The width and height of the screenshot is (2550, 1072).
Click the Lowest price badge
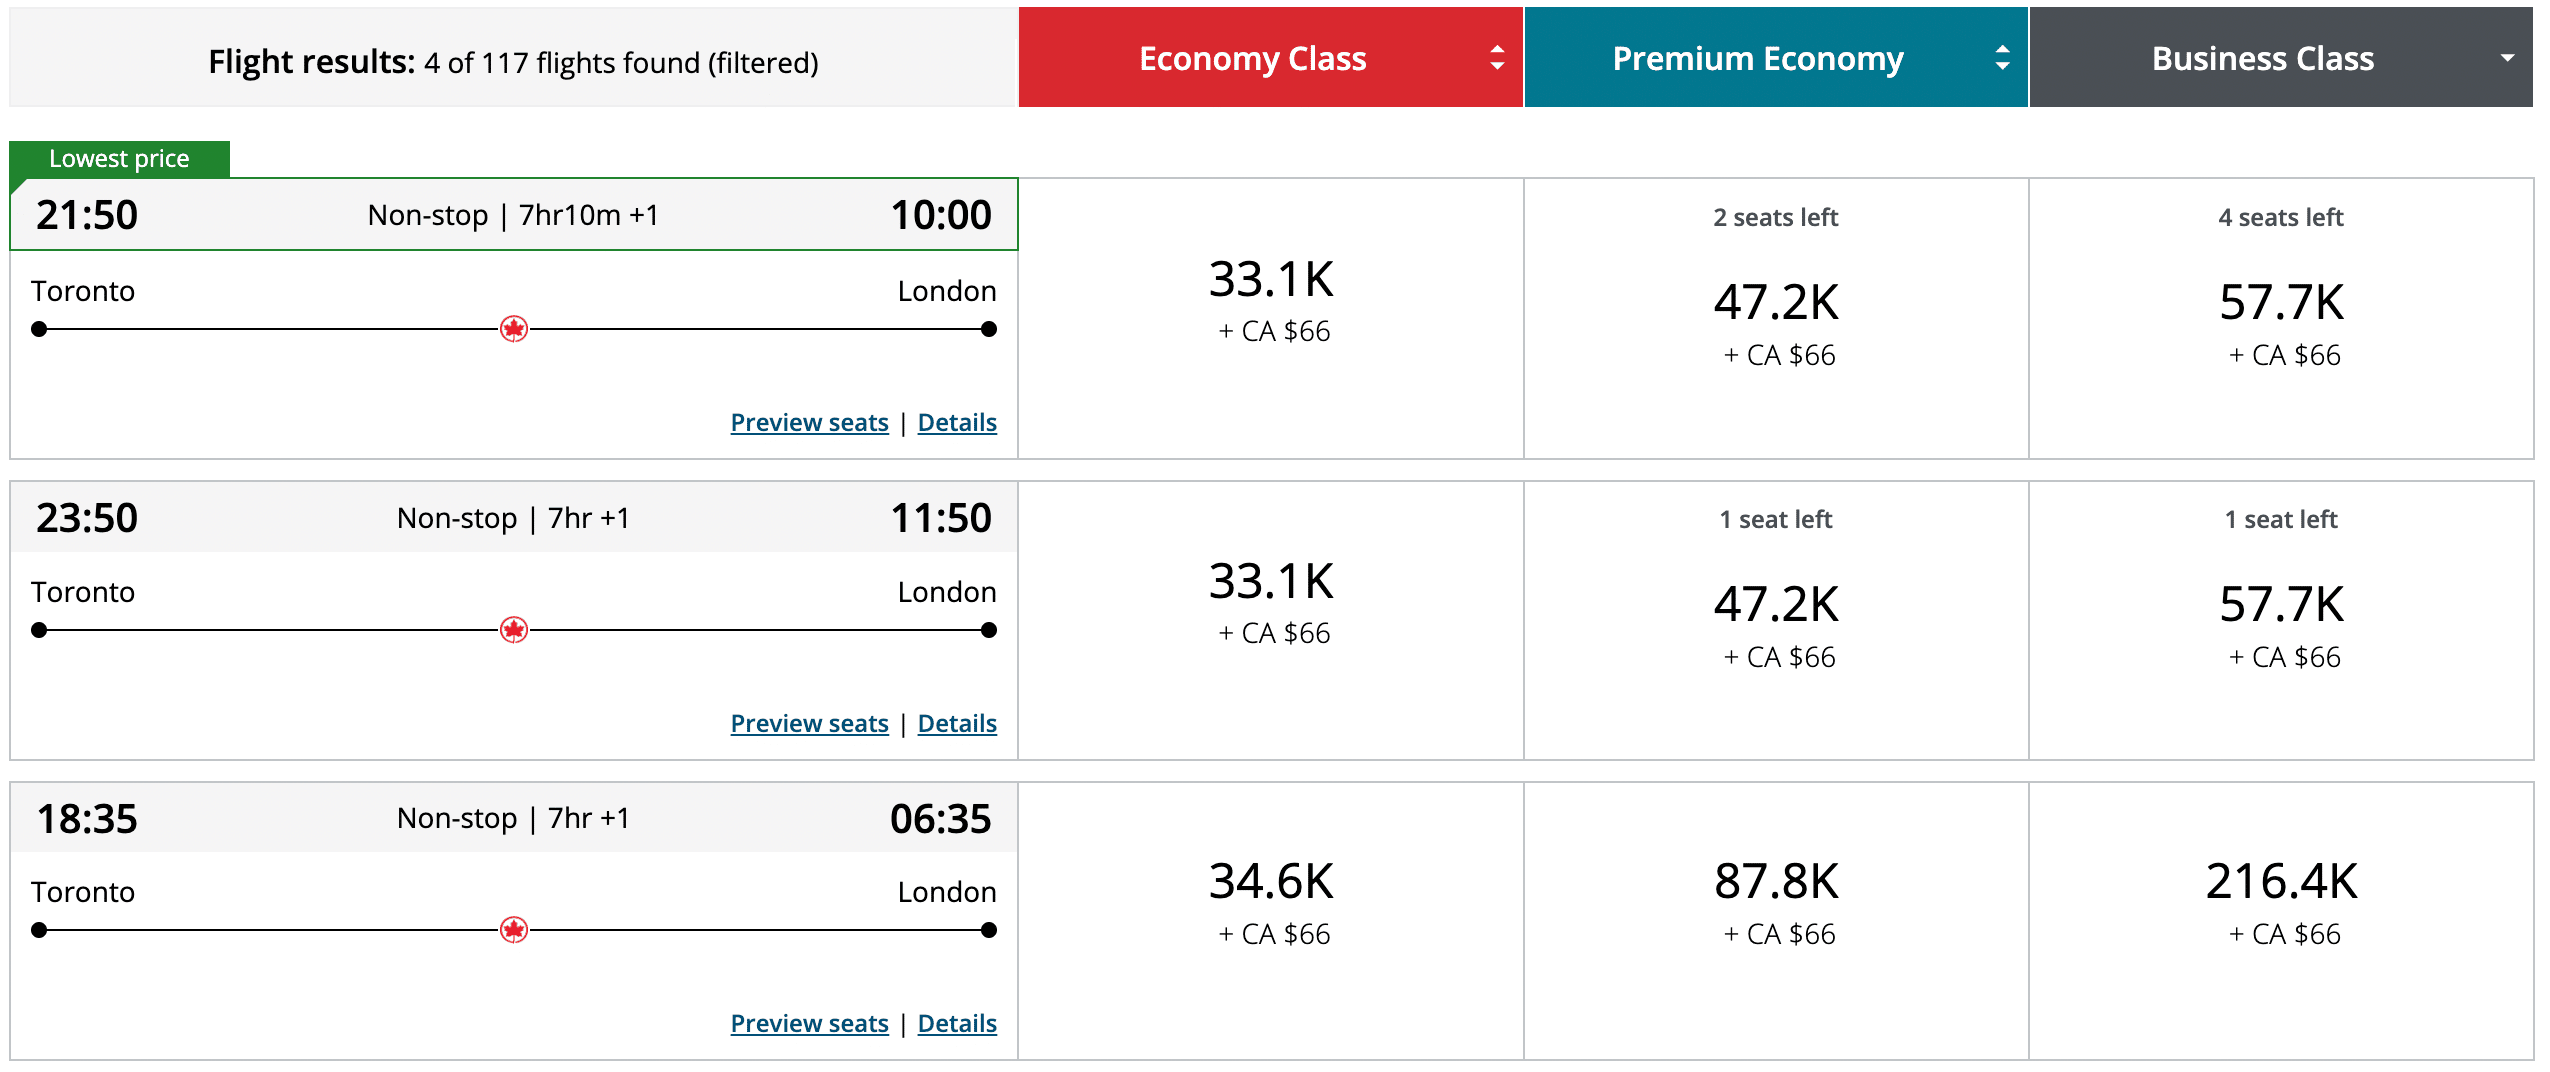[118, 157]
